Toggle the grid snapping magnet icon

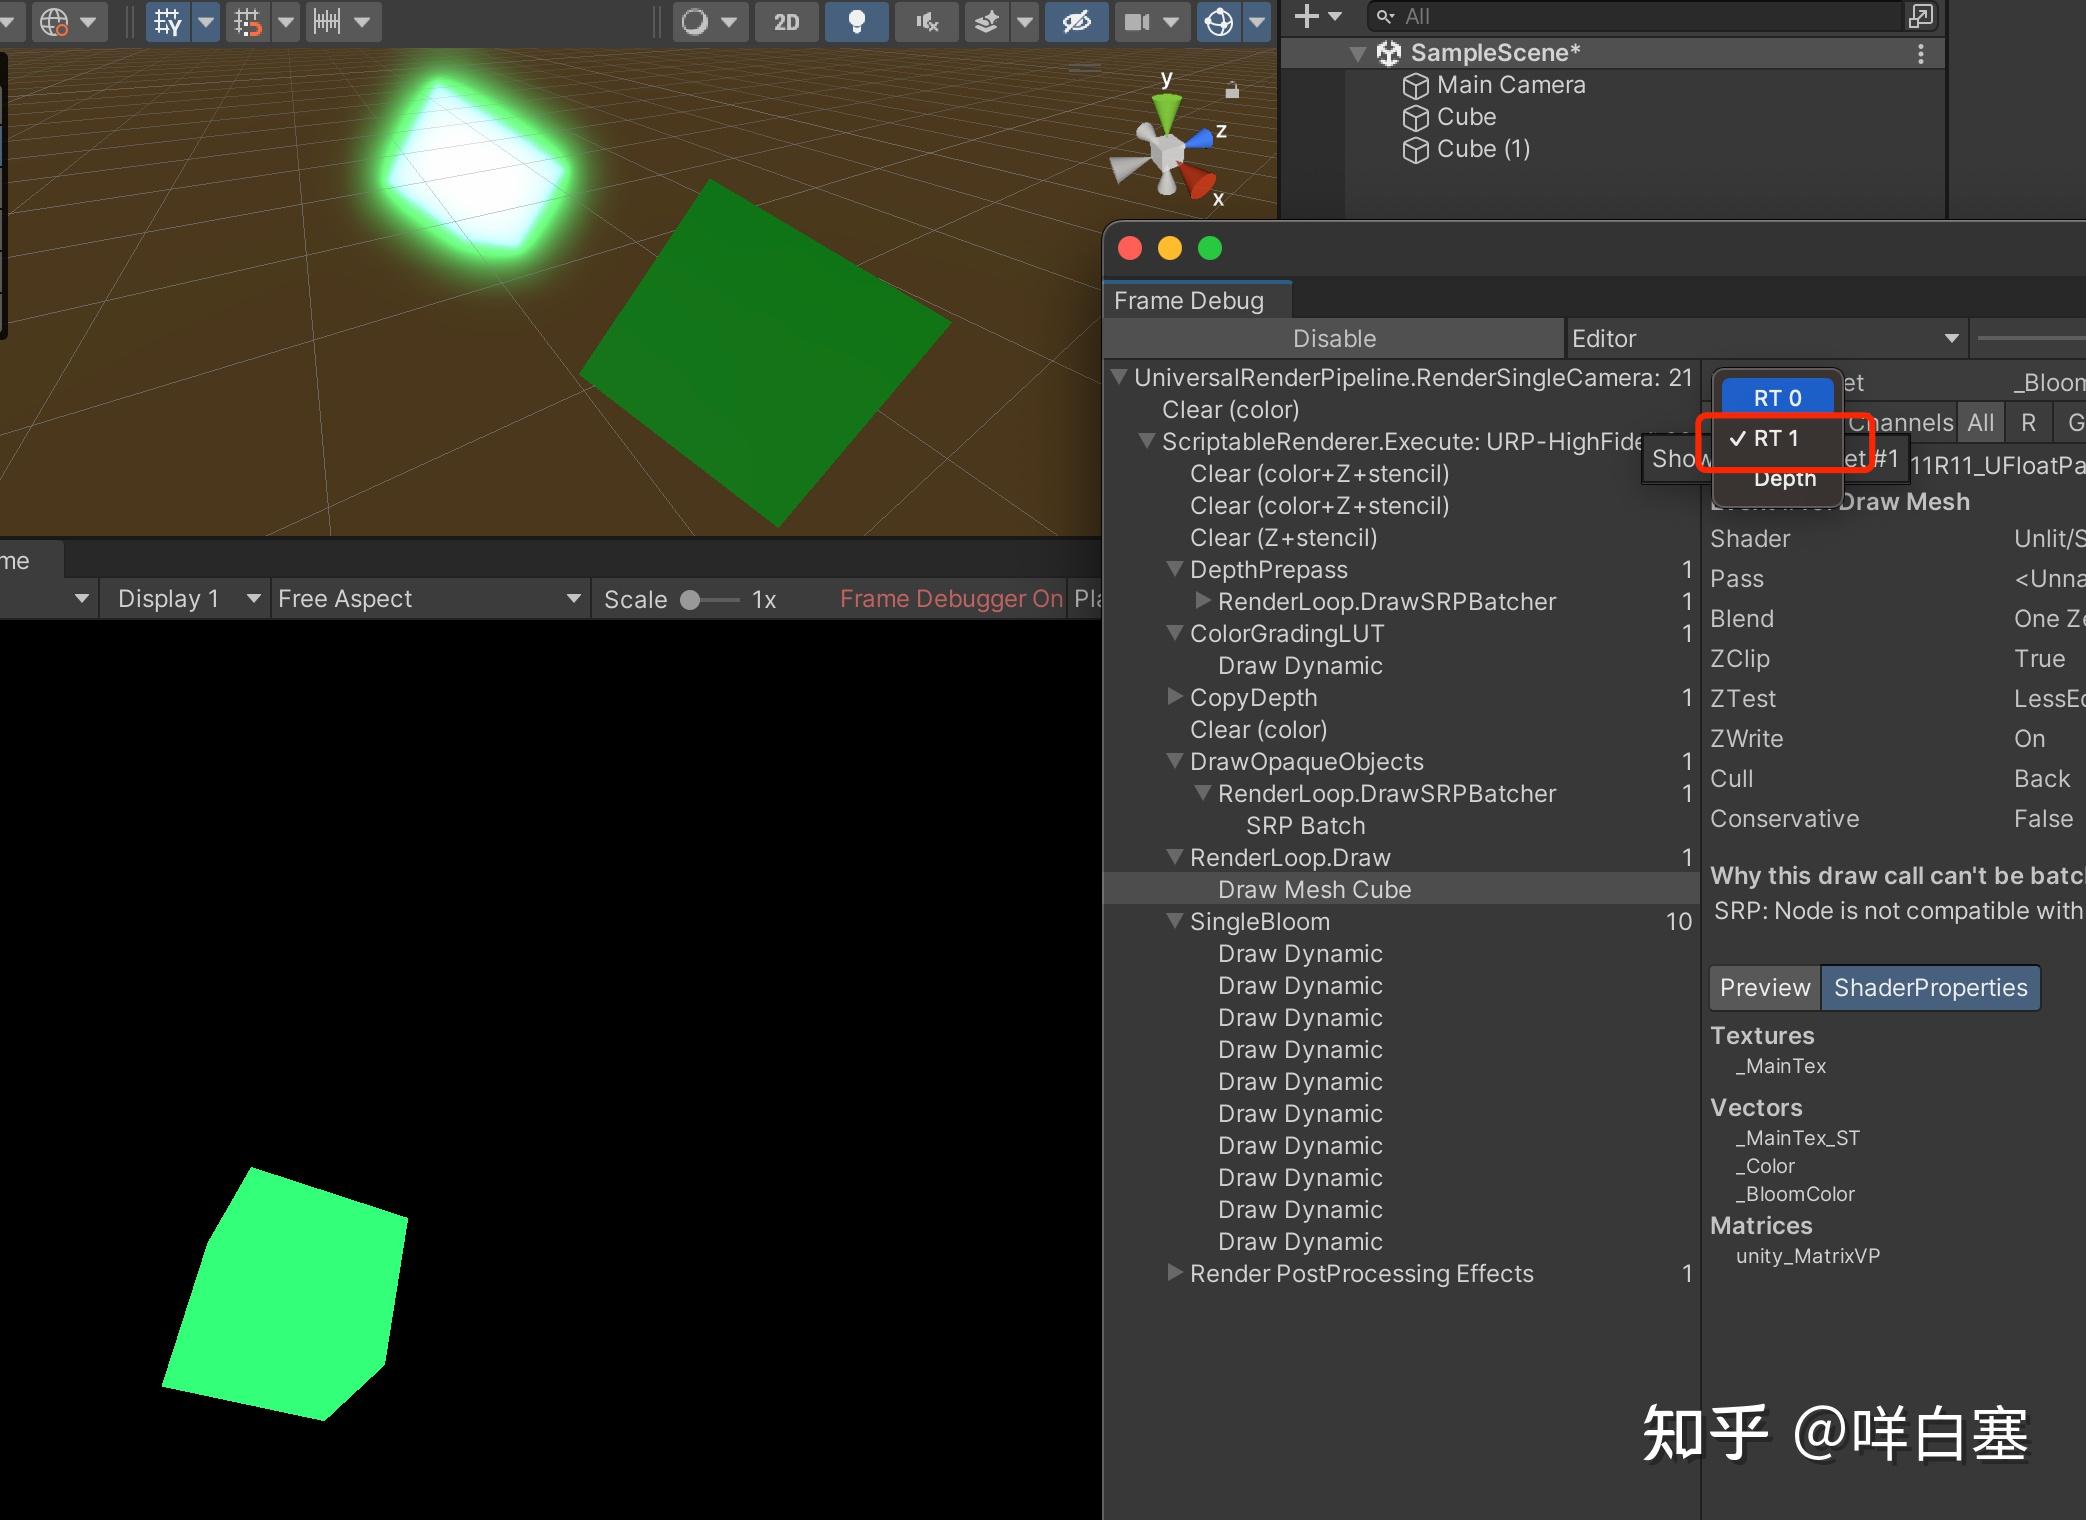[x=247, y=22]
